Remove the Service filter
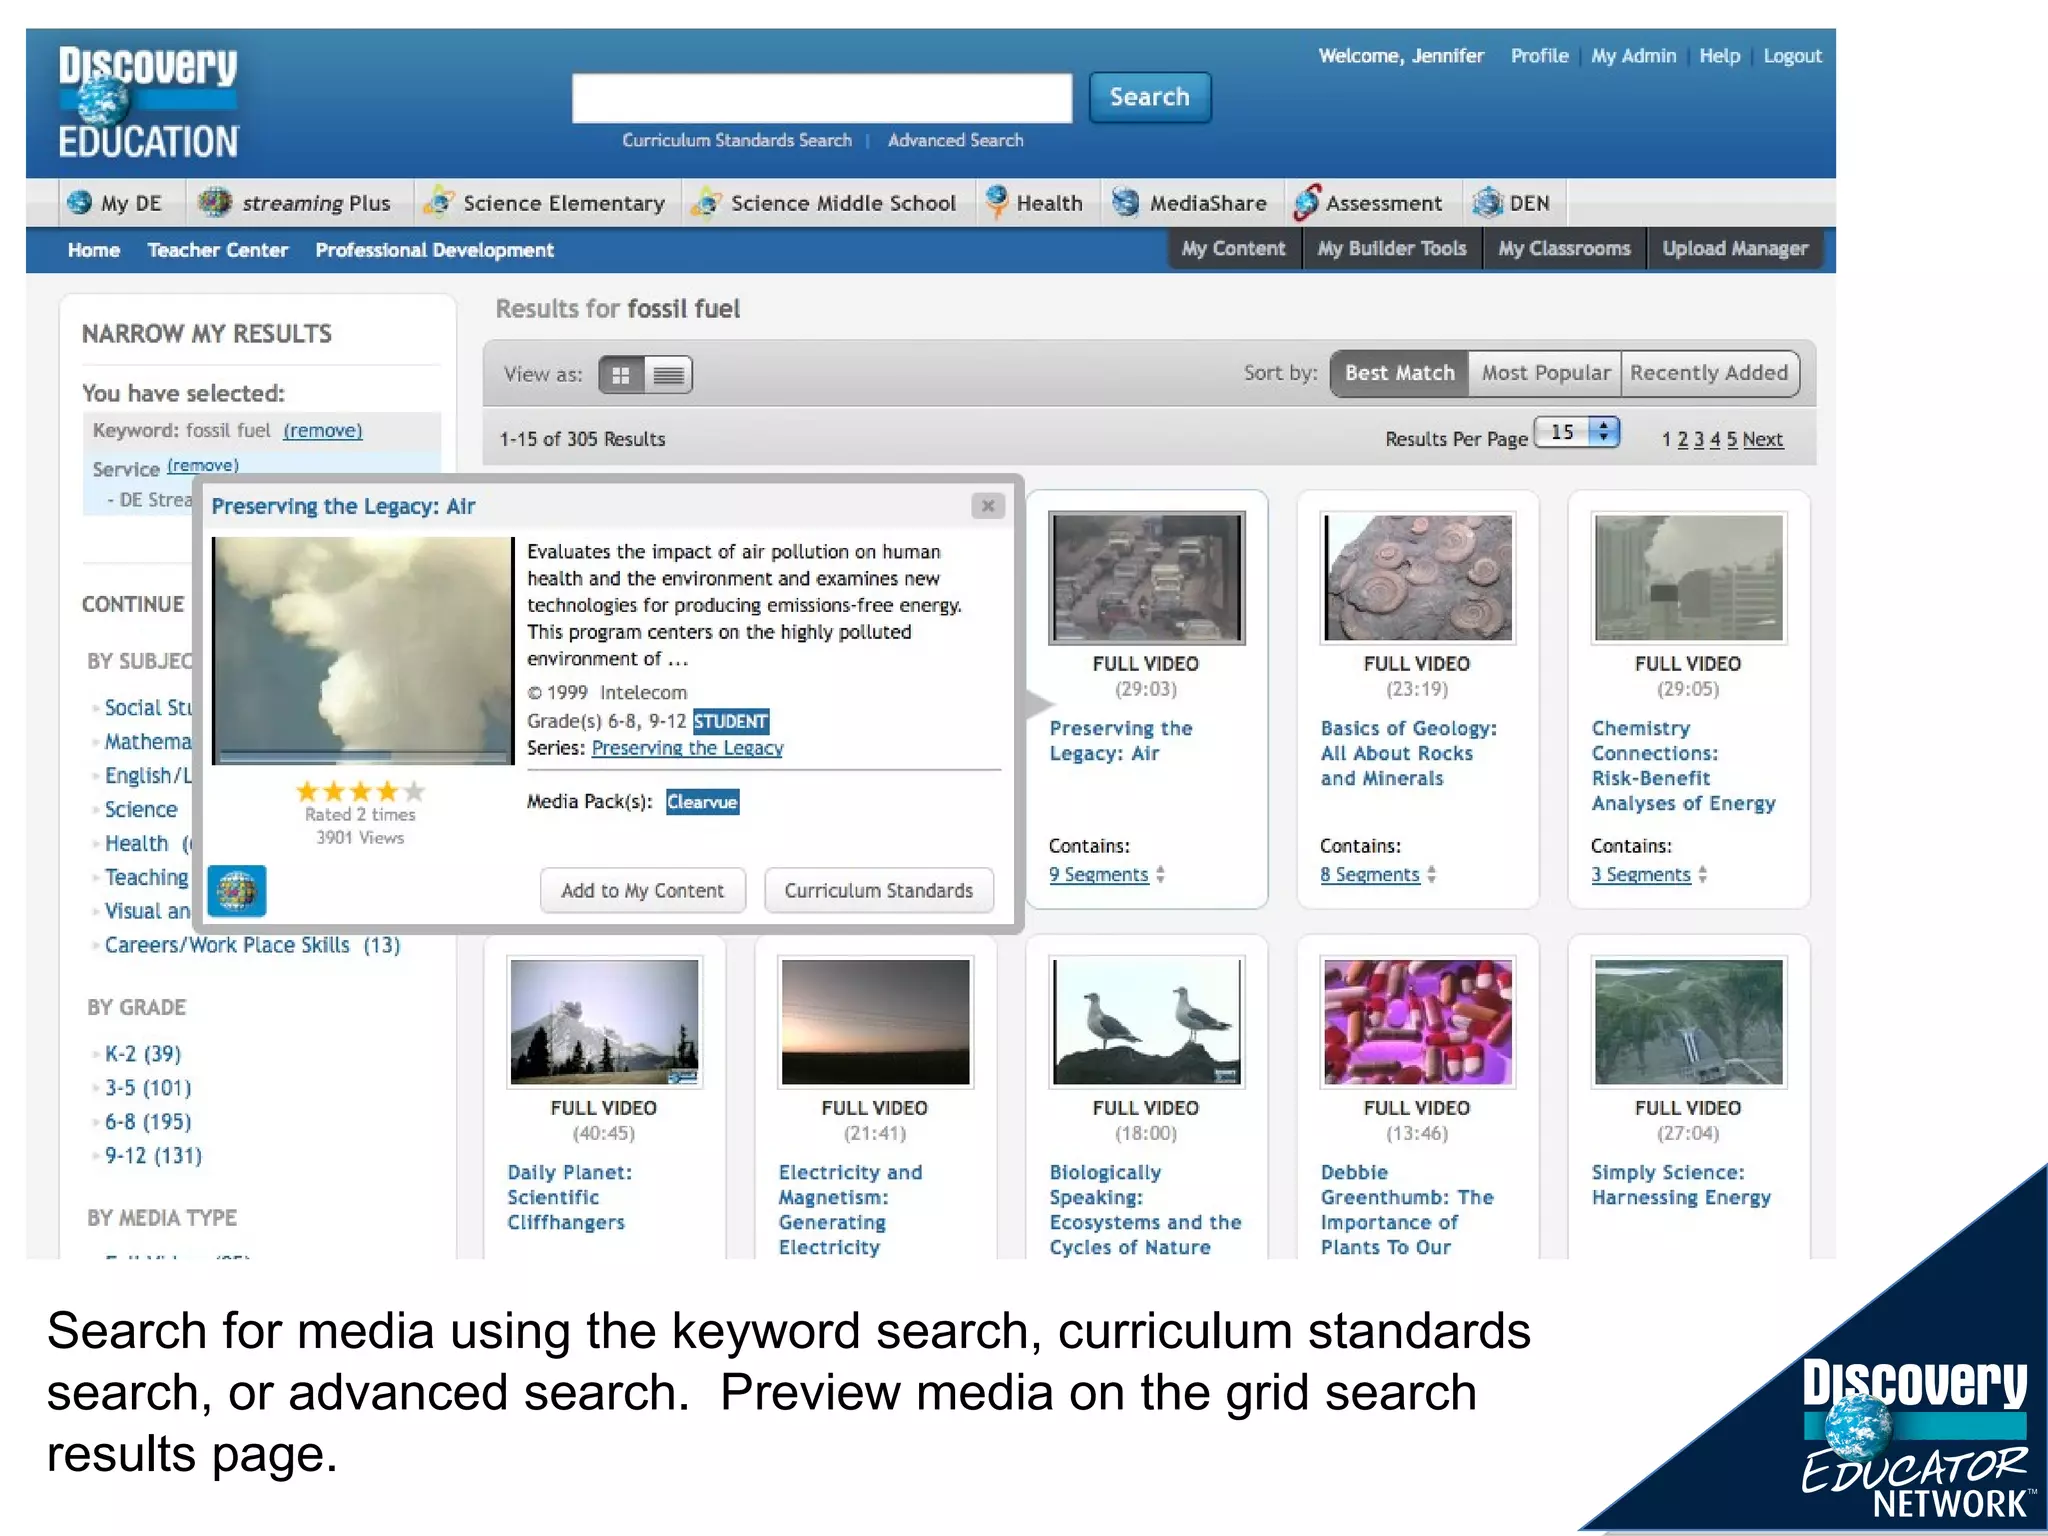This screenshot has width=2048, height=1536. [x=203, y=465]
